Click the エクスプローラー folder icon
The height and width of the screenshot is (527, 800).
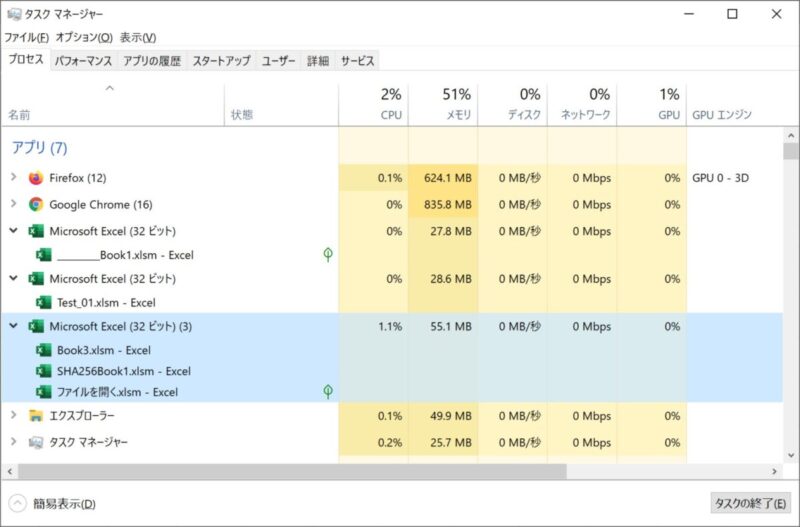pyautogui.click(x=36, y=416)
